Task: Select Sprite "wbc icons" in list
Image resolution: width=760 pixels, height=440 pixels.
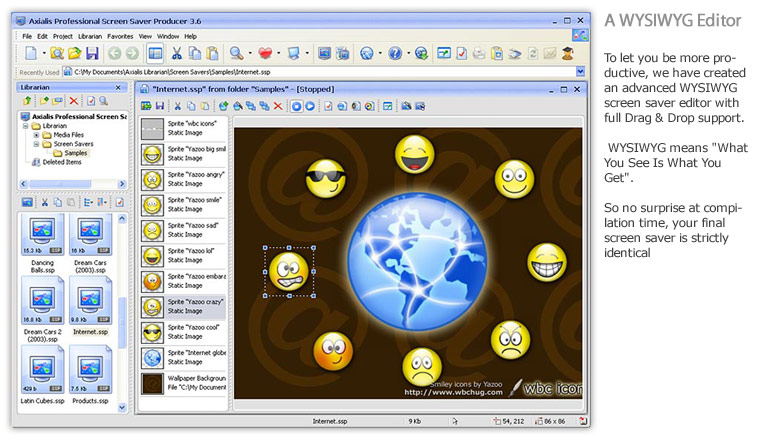Action: (183, 128)
